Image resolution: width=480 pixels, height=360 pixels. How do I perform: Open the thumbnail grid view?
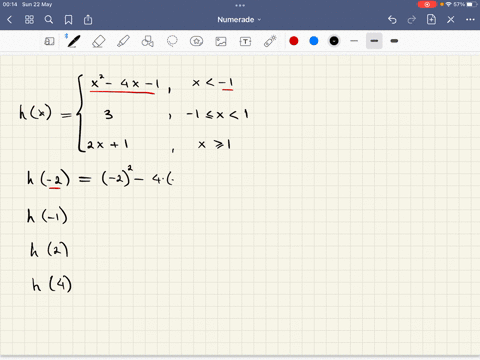click(29, 20)
